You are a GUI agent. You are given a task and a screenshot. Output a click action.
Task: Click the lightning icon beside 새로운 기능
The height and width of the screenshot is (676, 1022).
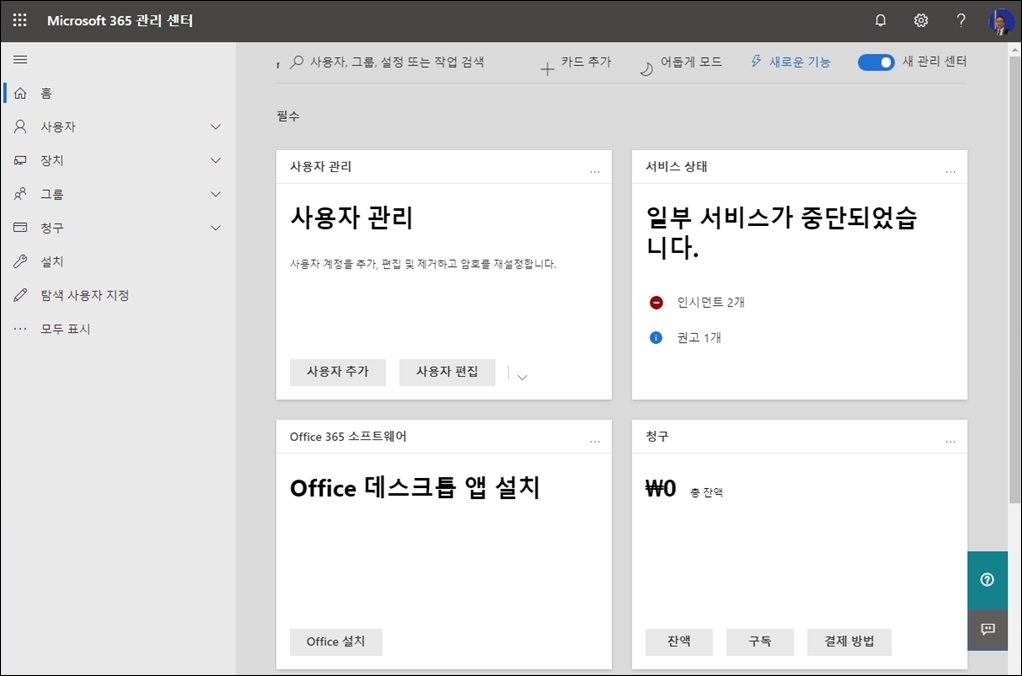756,61
